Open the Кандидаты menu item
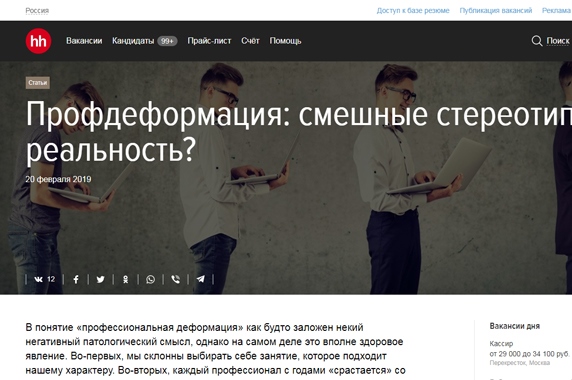This screenshot has height=380, width=572. pos(133,41)
